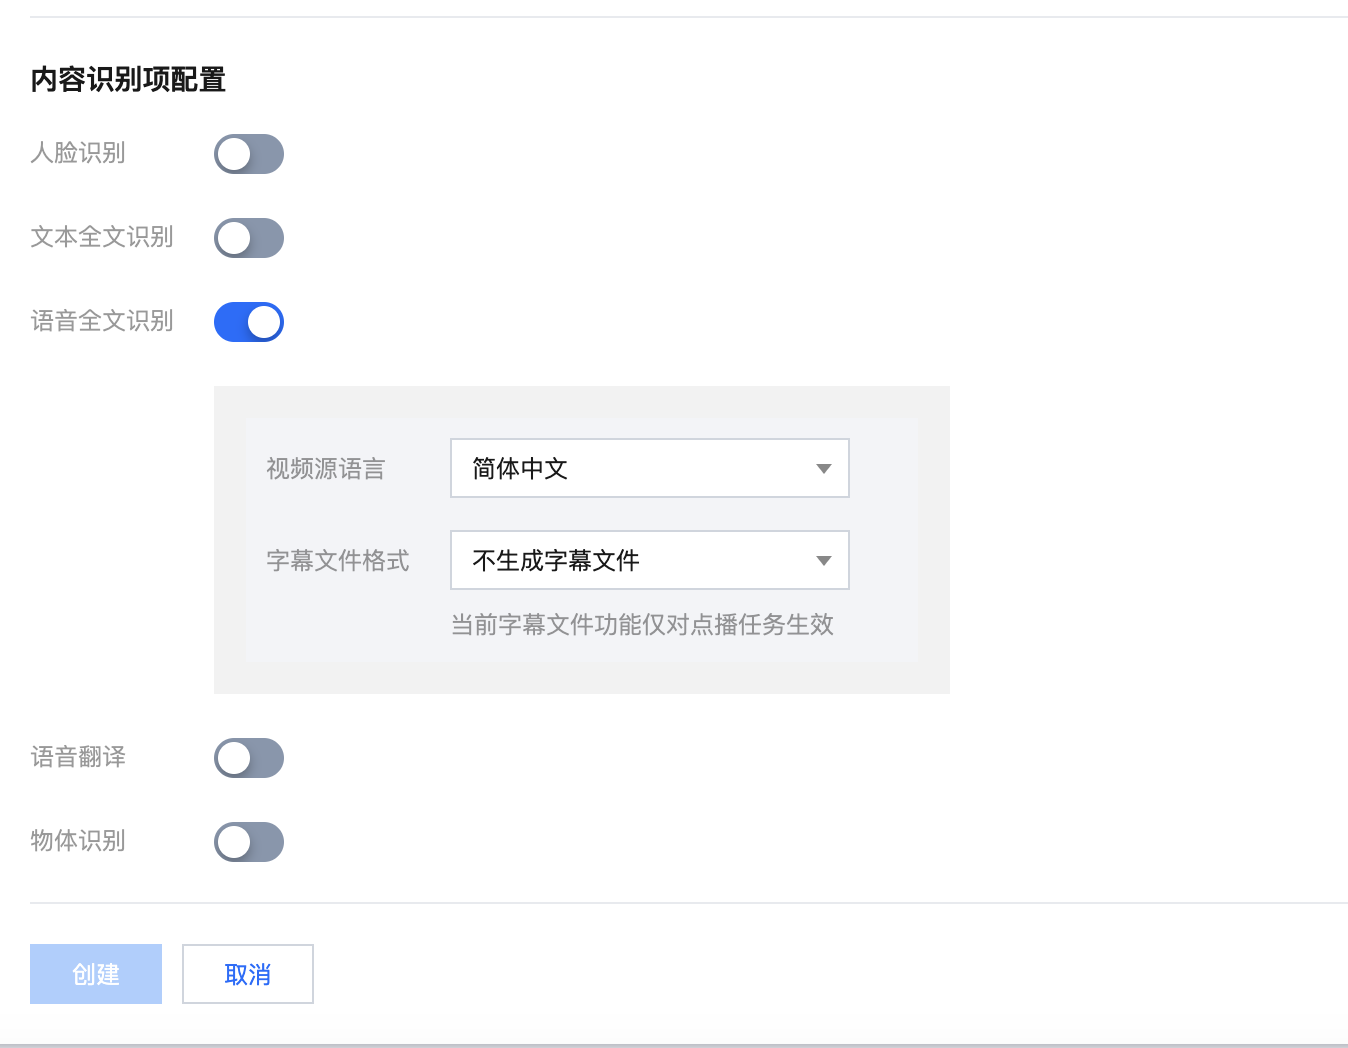The height and width of the screenshot is (1048, 1348).
Task: Click the 取消 button
Action: pos(248,974)
